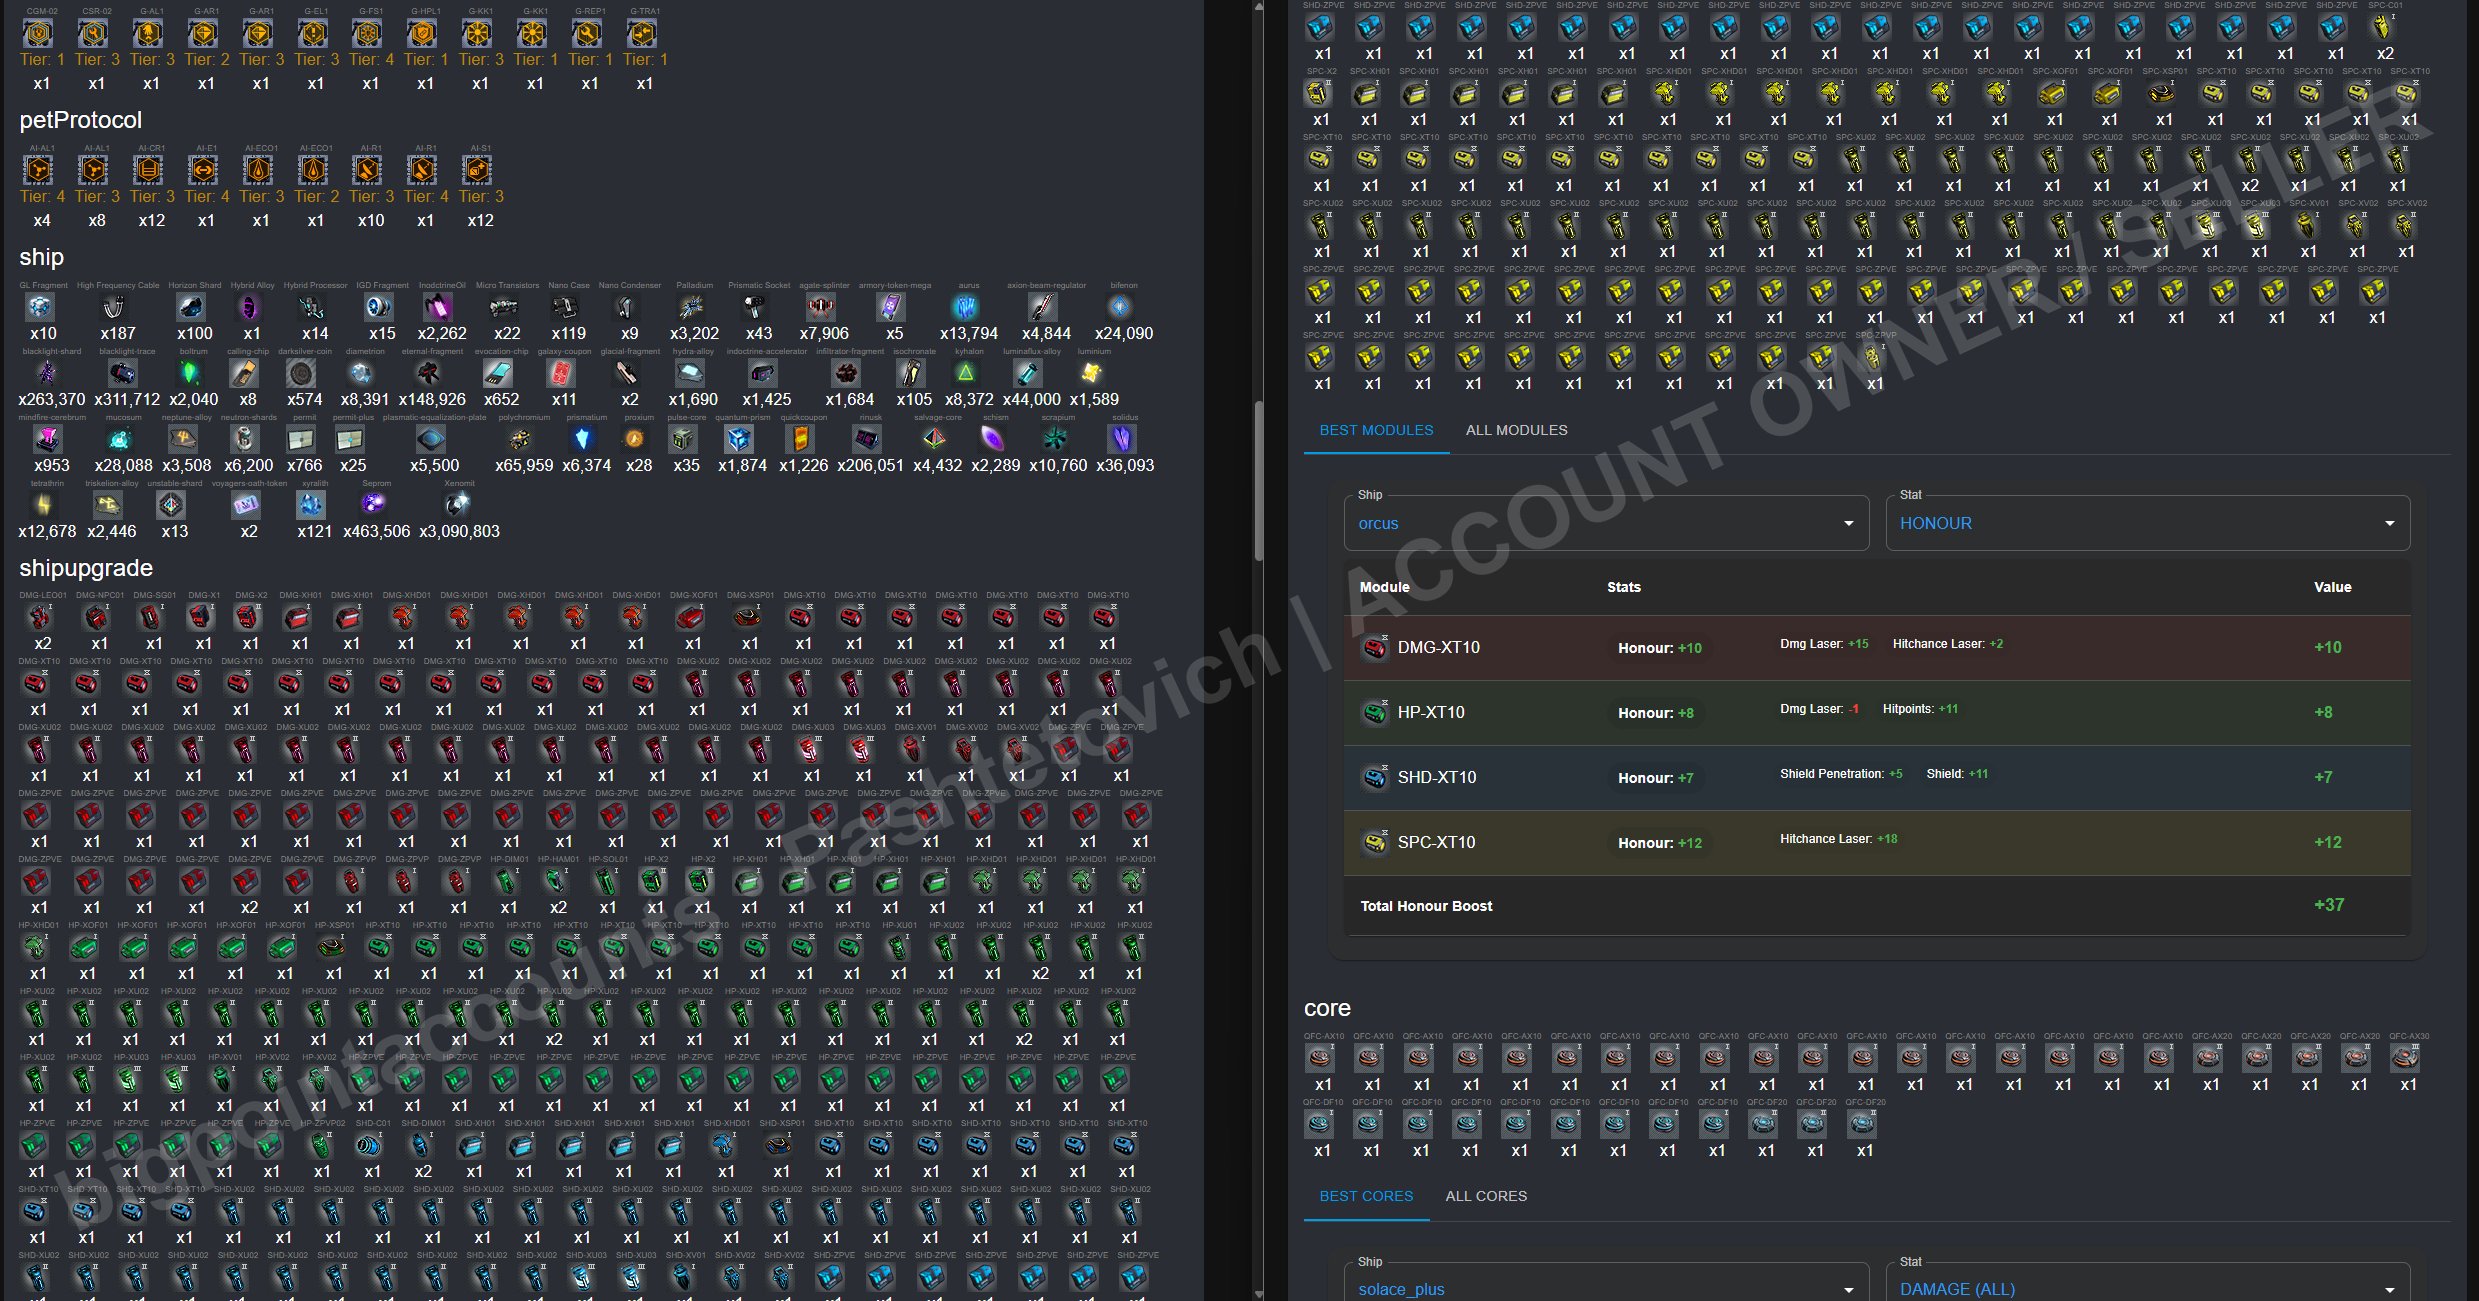The width and height of the screenshot is (2479, 1301).
Task: Click DMG-XT10 icon in Best Modules table
Action: tap(1375, 648)
